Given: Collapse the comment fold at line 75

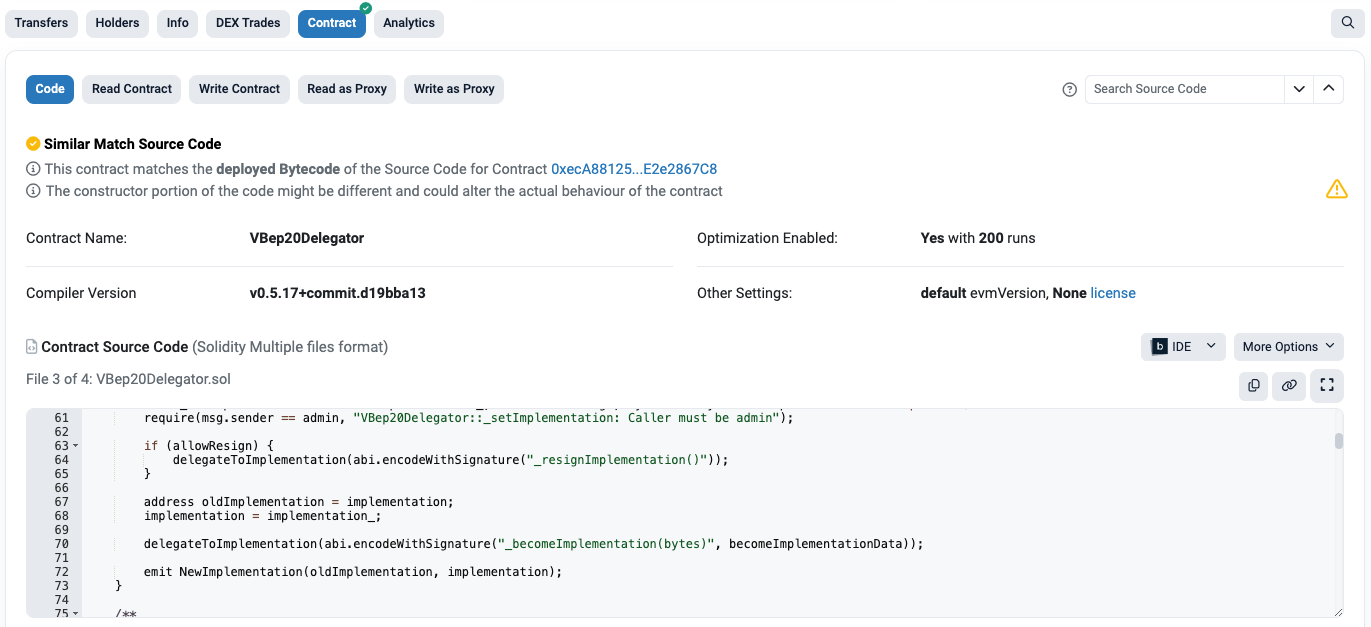Looking at the screenshot, I should tap(76, 613).
